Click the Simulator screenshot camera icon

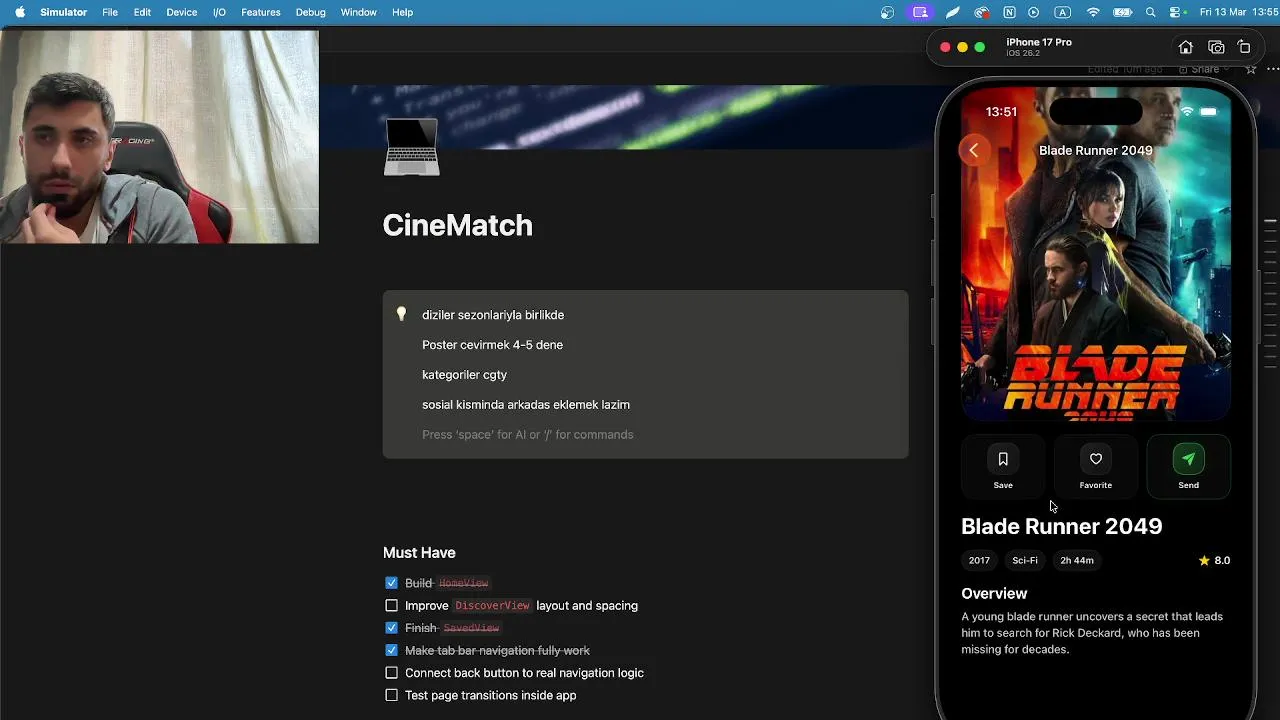pos(1216,47)
